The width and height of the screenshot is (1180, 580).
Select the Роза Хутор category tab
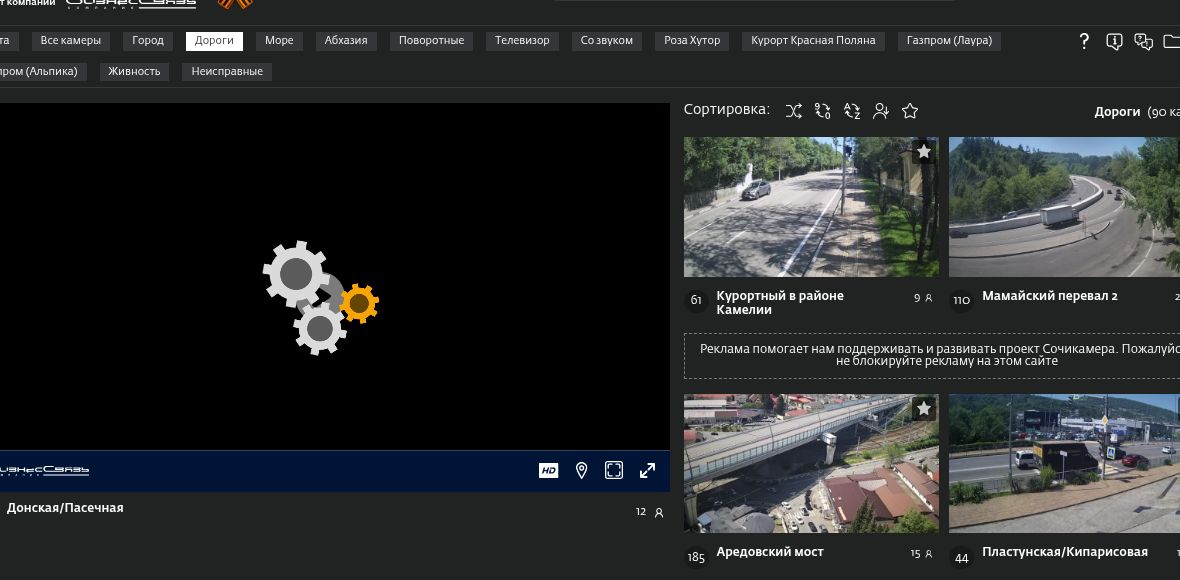click(692, 41)
